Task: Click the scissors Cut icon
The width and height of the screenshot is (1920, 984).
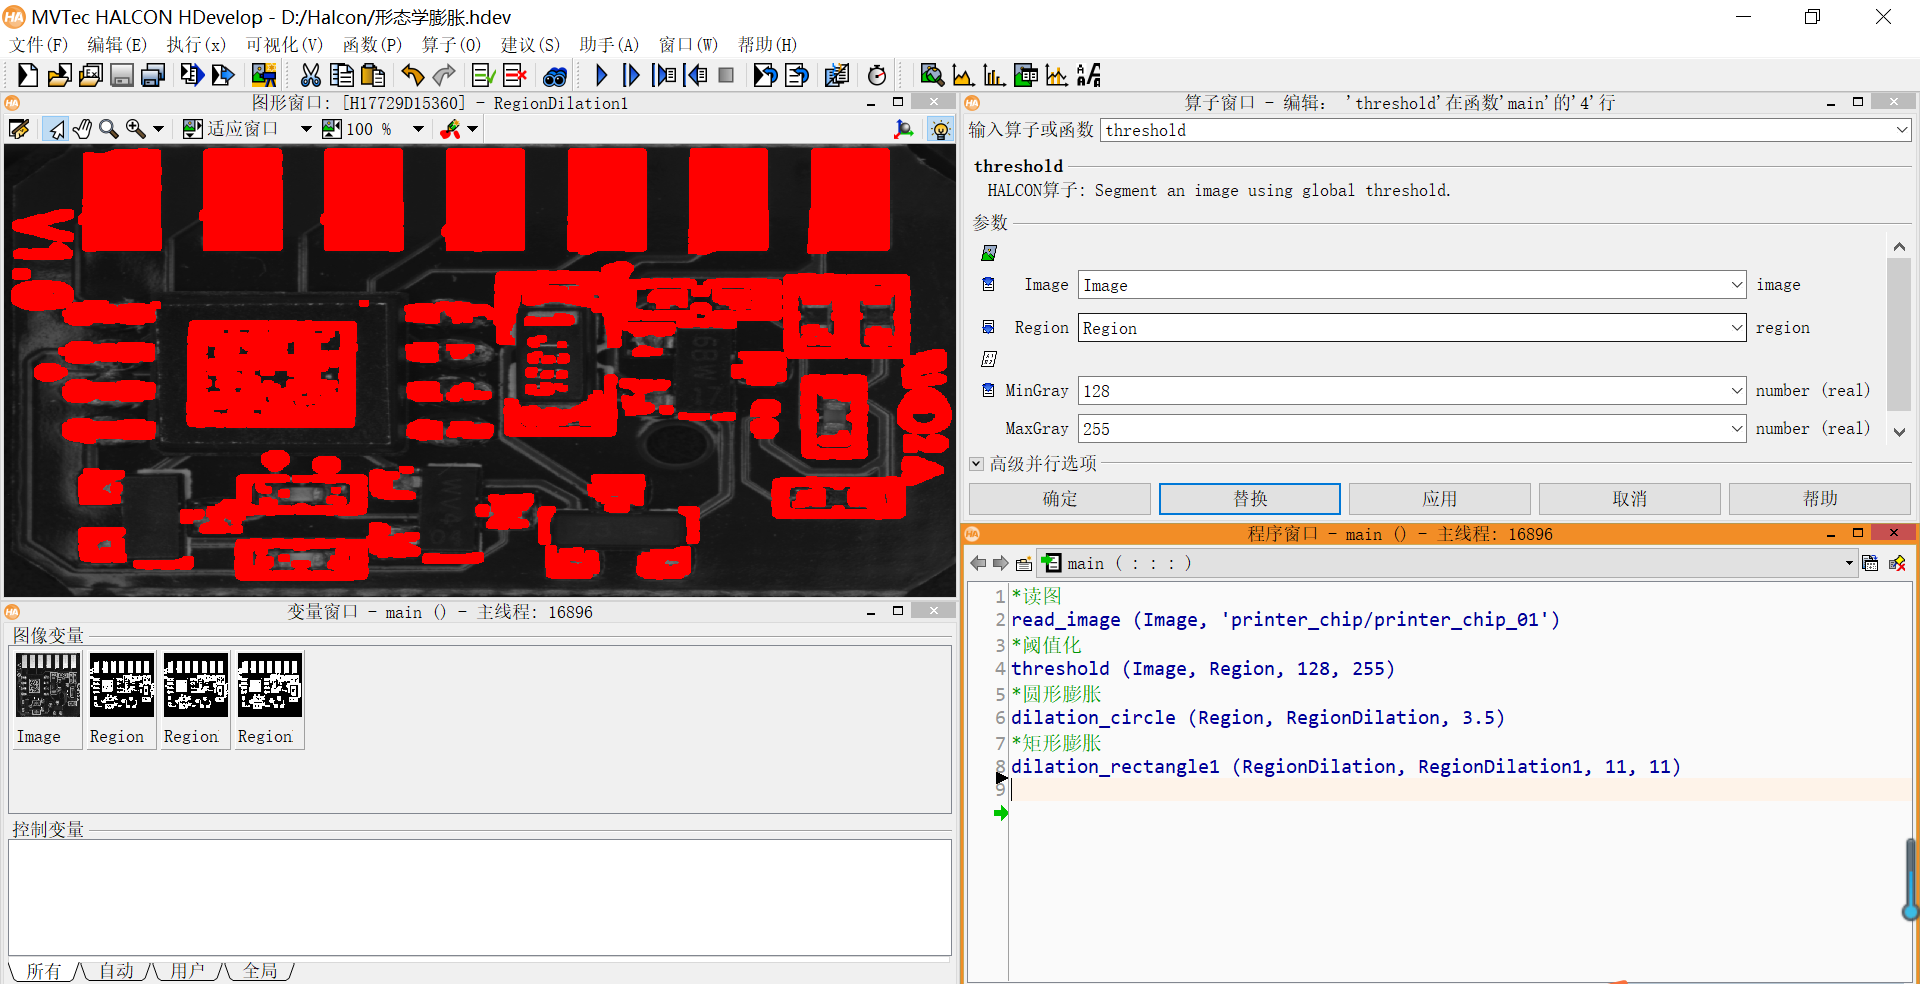Action: [x=311, y=75]
